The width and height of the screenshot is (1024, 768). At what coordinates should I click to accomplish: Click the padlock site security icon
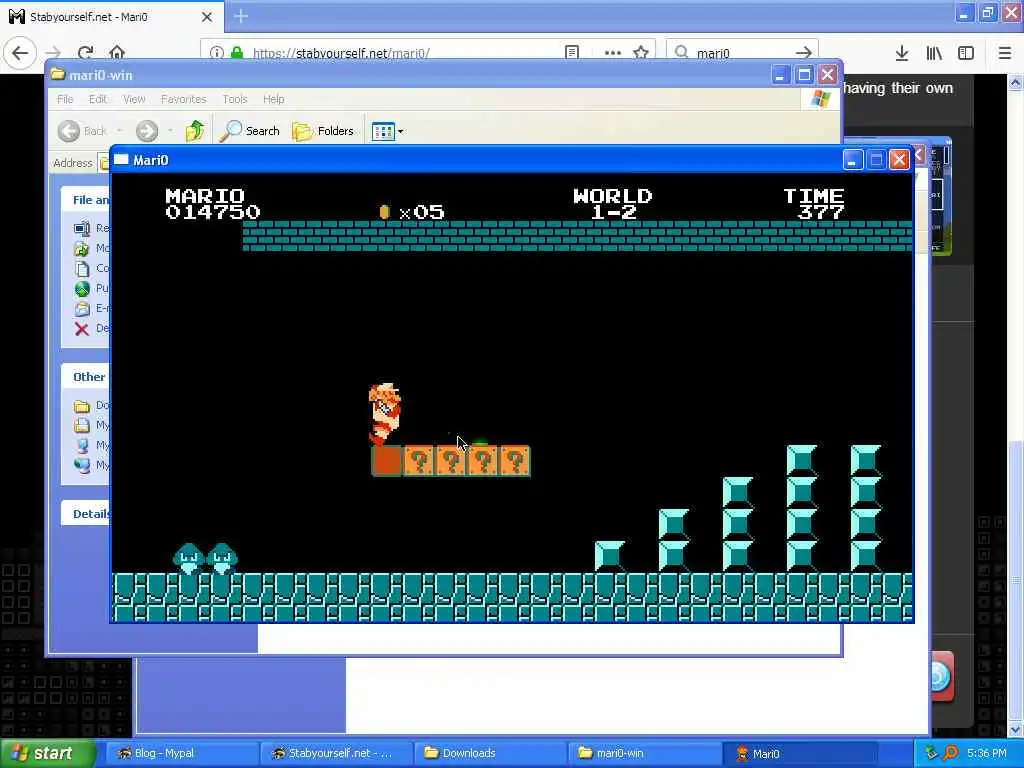tap(237, 53)
